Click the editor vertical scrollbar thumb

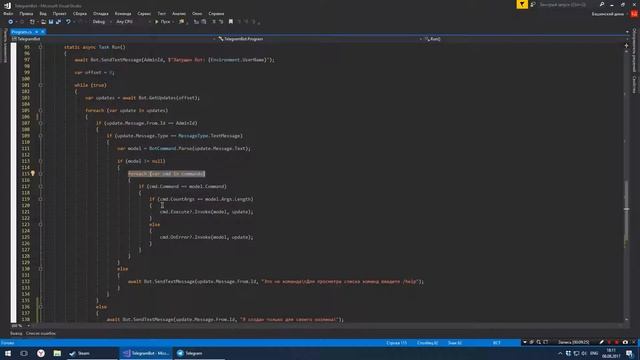tap(627, 212)
